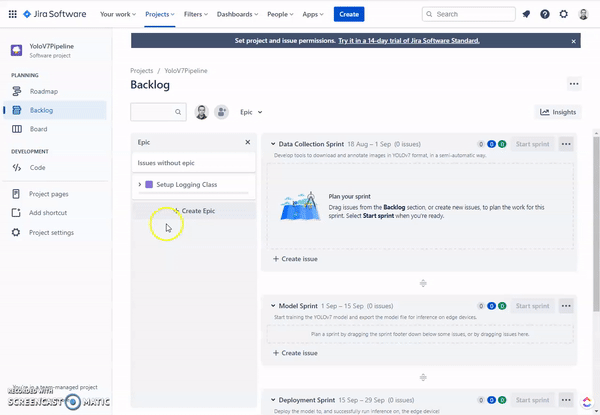The width and height of the screenshot is (600, 415).
Task: Click sprint divider handle below Data Collection Sprint
Action: 423,283
